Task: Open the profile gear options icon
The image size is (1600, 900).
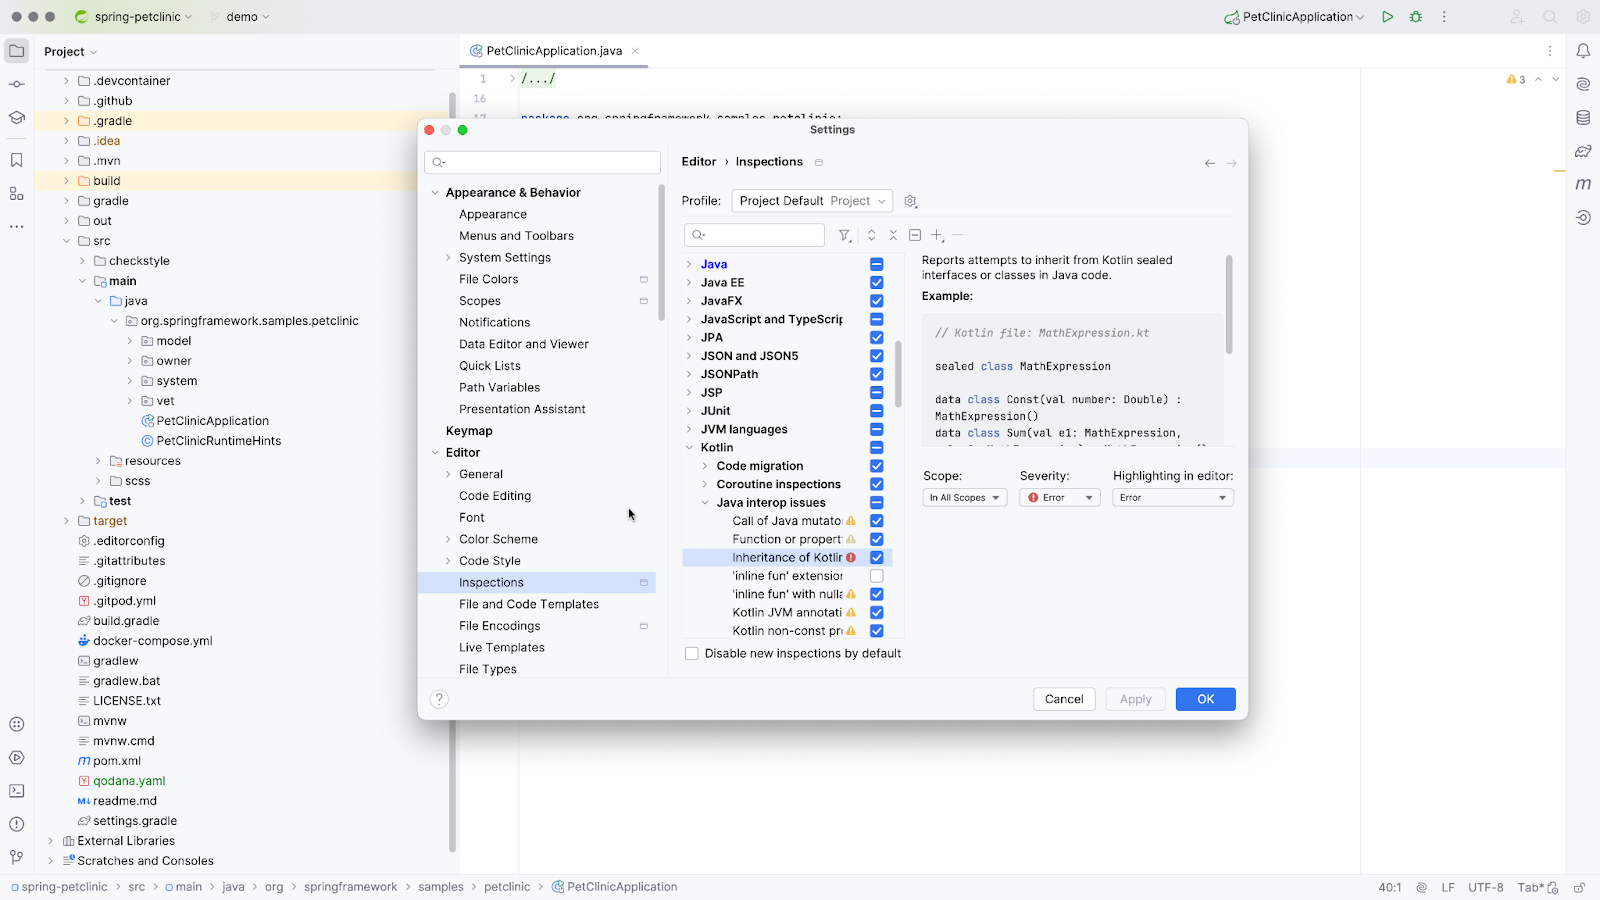Action: coord(910,201)
